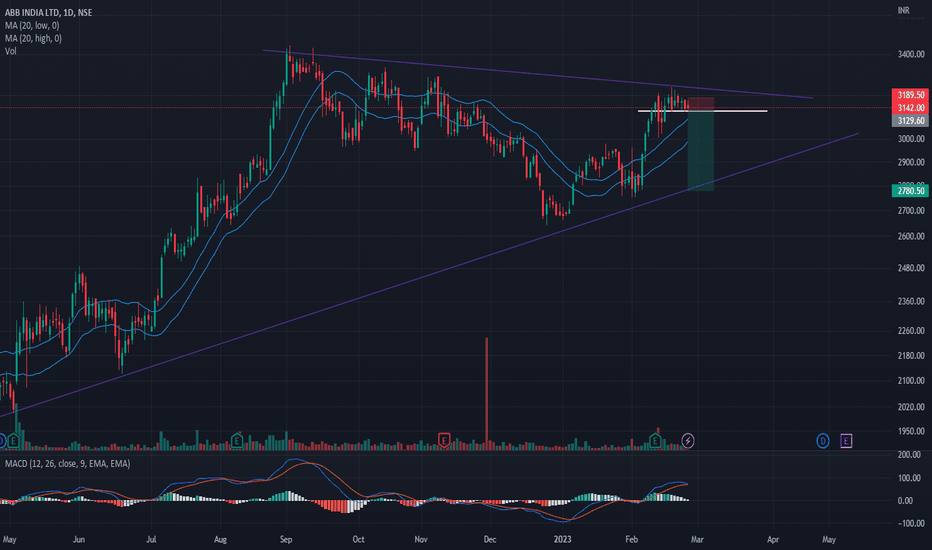Viewport: 932px width, 550px height.
Task: Click the 2023 label on the time axis
Action: click(562, 540)
